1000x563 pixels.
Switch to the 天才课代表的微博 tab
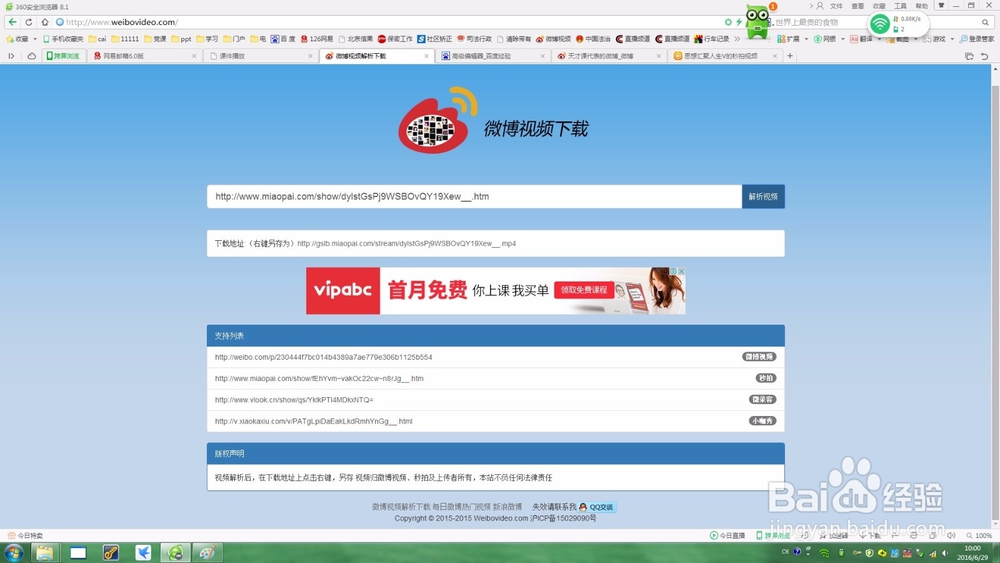click(x=608, y=56)
